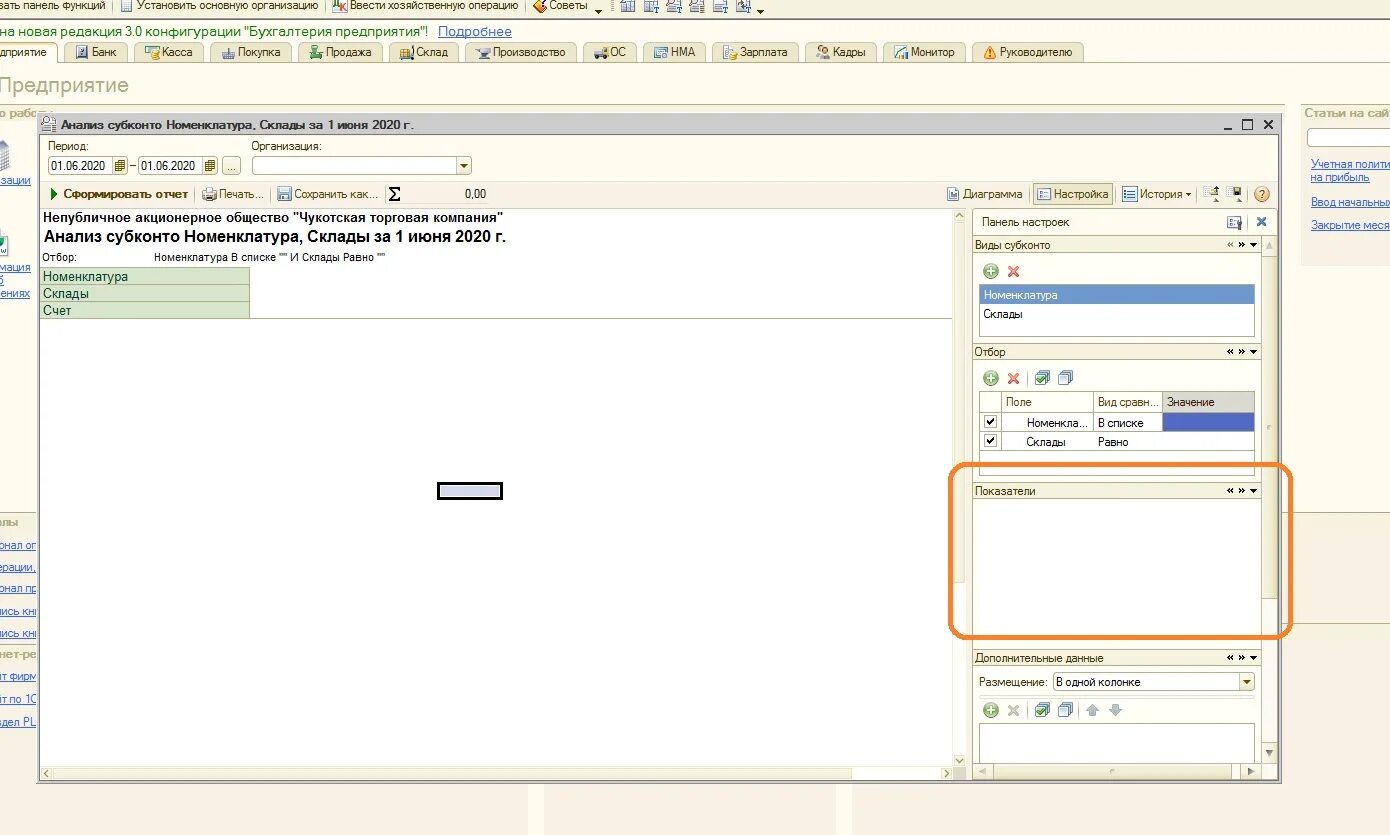Open the Продажа tab
This screenshot has width=1390, height=835.
pos(339,52)
